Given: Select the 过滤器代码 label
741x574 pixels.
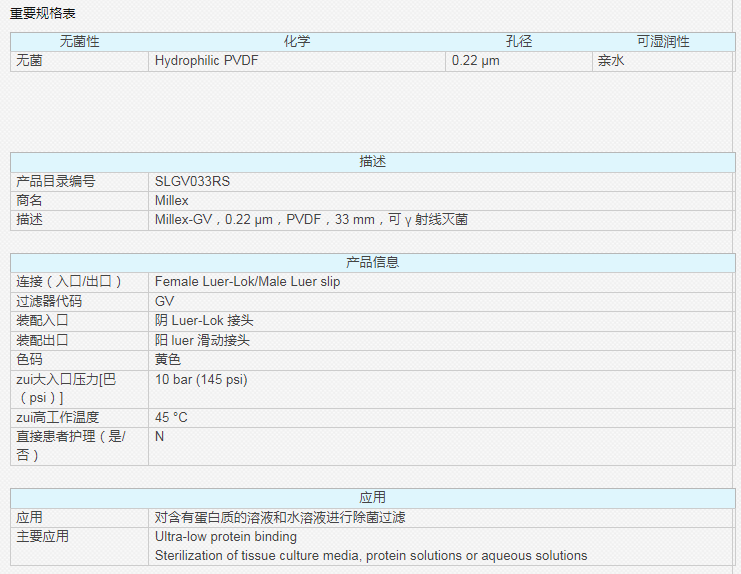Looking at the screenshot, I should [49, 301].
